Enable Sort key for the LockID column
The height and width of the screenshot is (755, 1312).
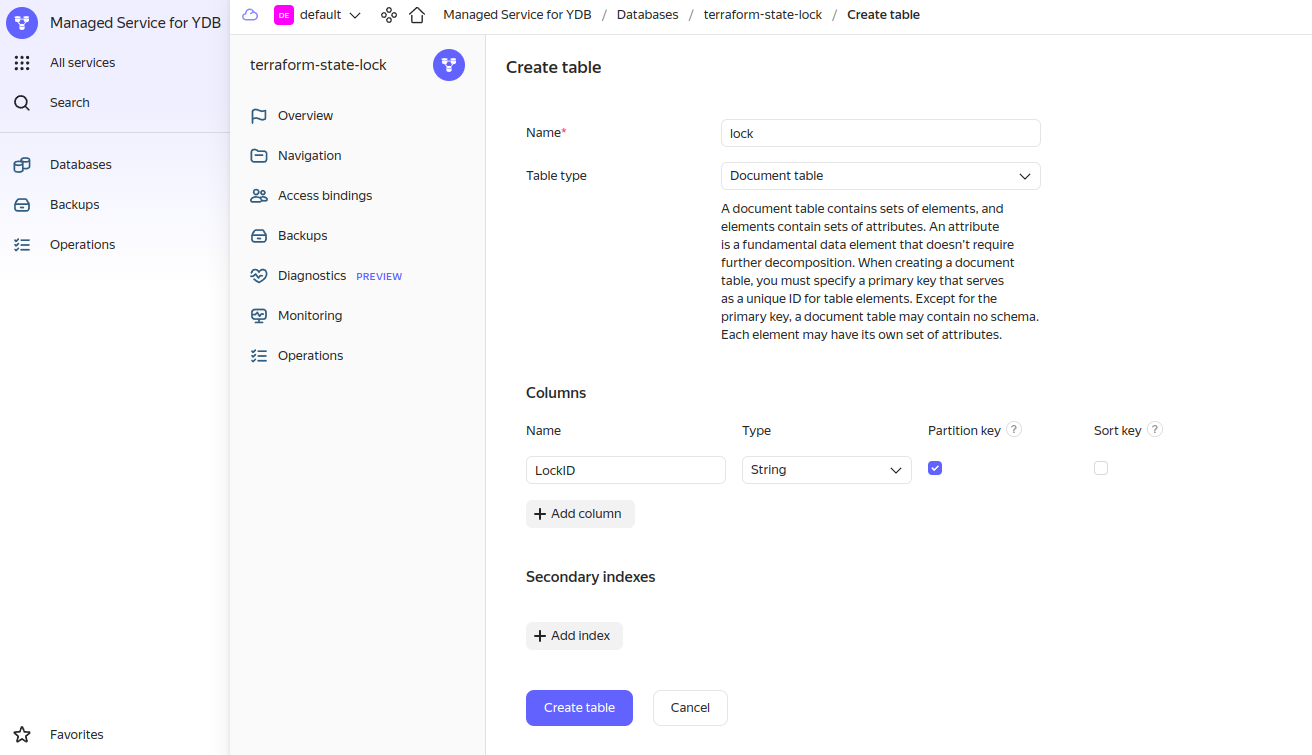coord(1101,467)
